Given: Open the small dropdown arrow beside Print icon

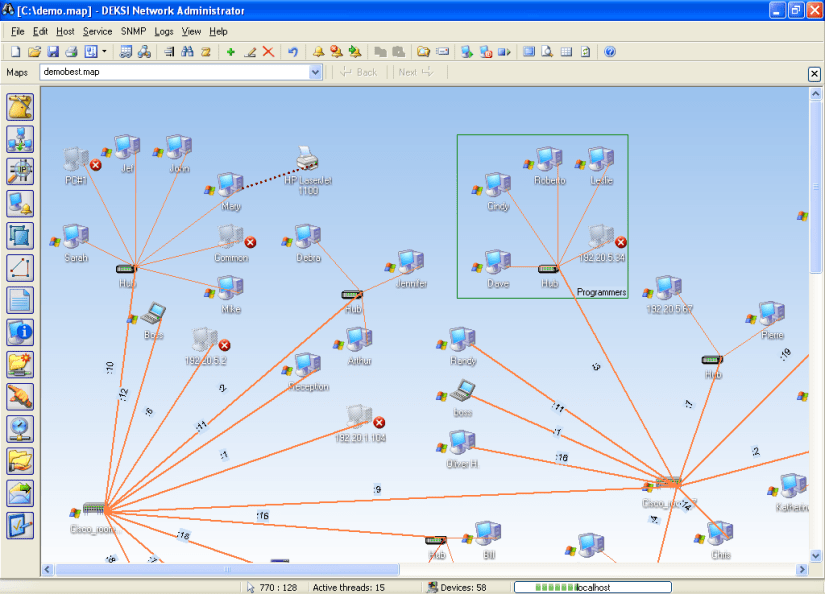Looking at the screenshot, I should pyautogui.click(x=104, y=51).
